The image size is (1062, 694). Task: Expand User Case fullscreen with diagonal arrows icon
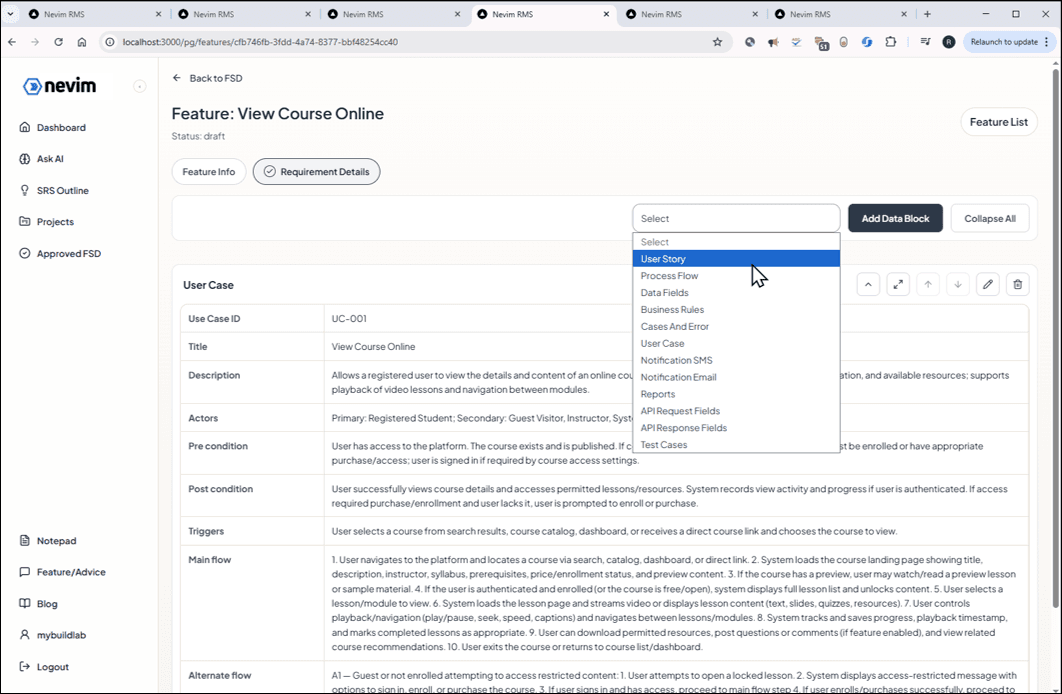point(898,284)
